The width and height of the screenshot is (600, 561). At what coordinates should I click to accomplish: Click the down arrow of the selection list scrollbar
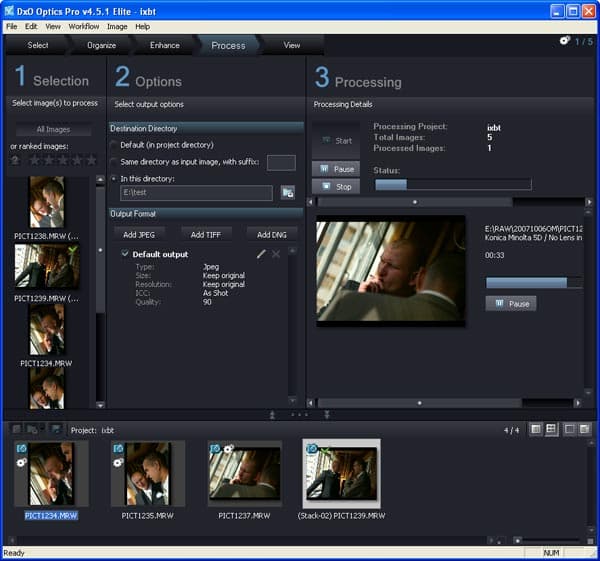click(100, 405)
